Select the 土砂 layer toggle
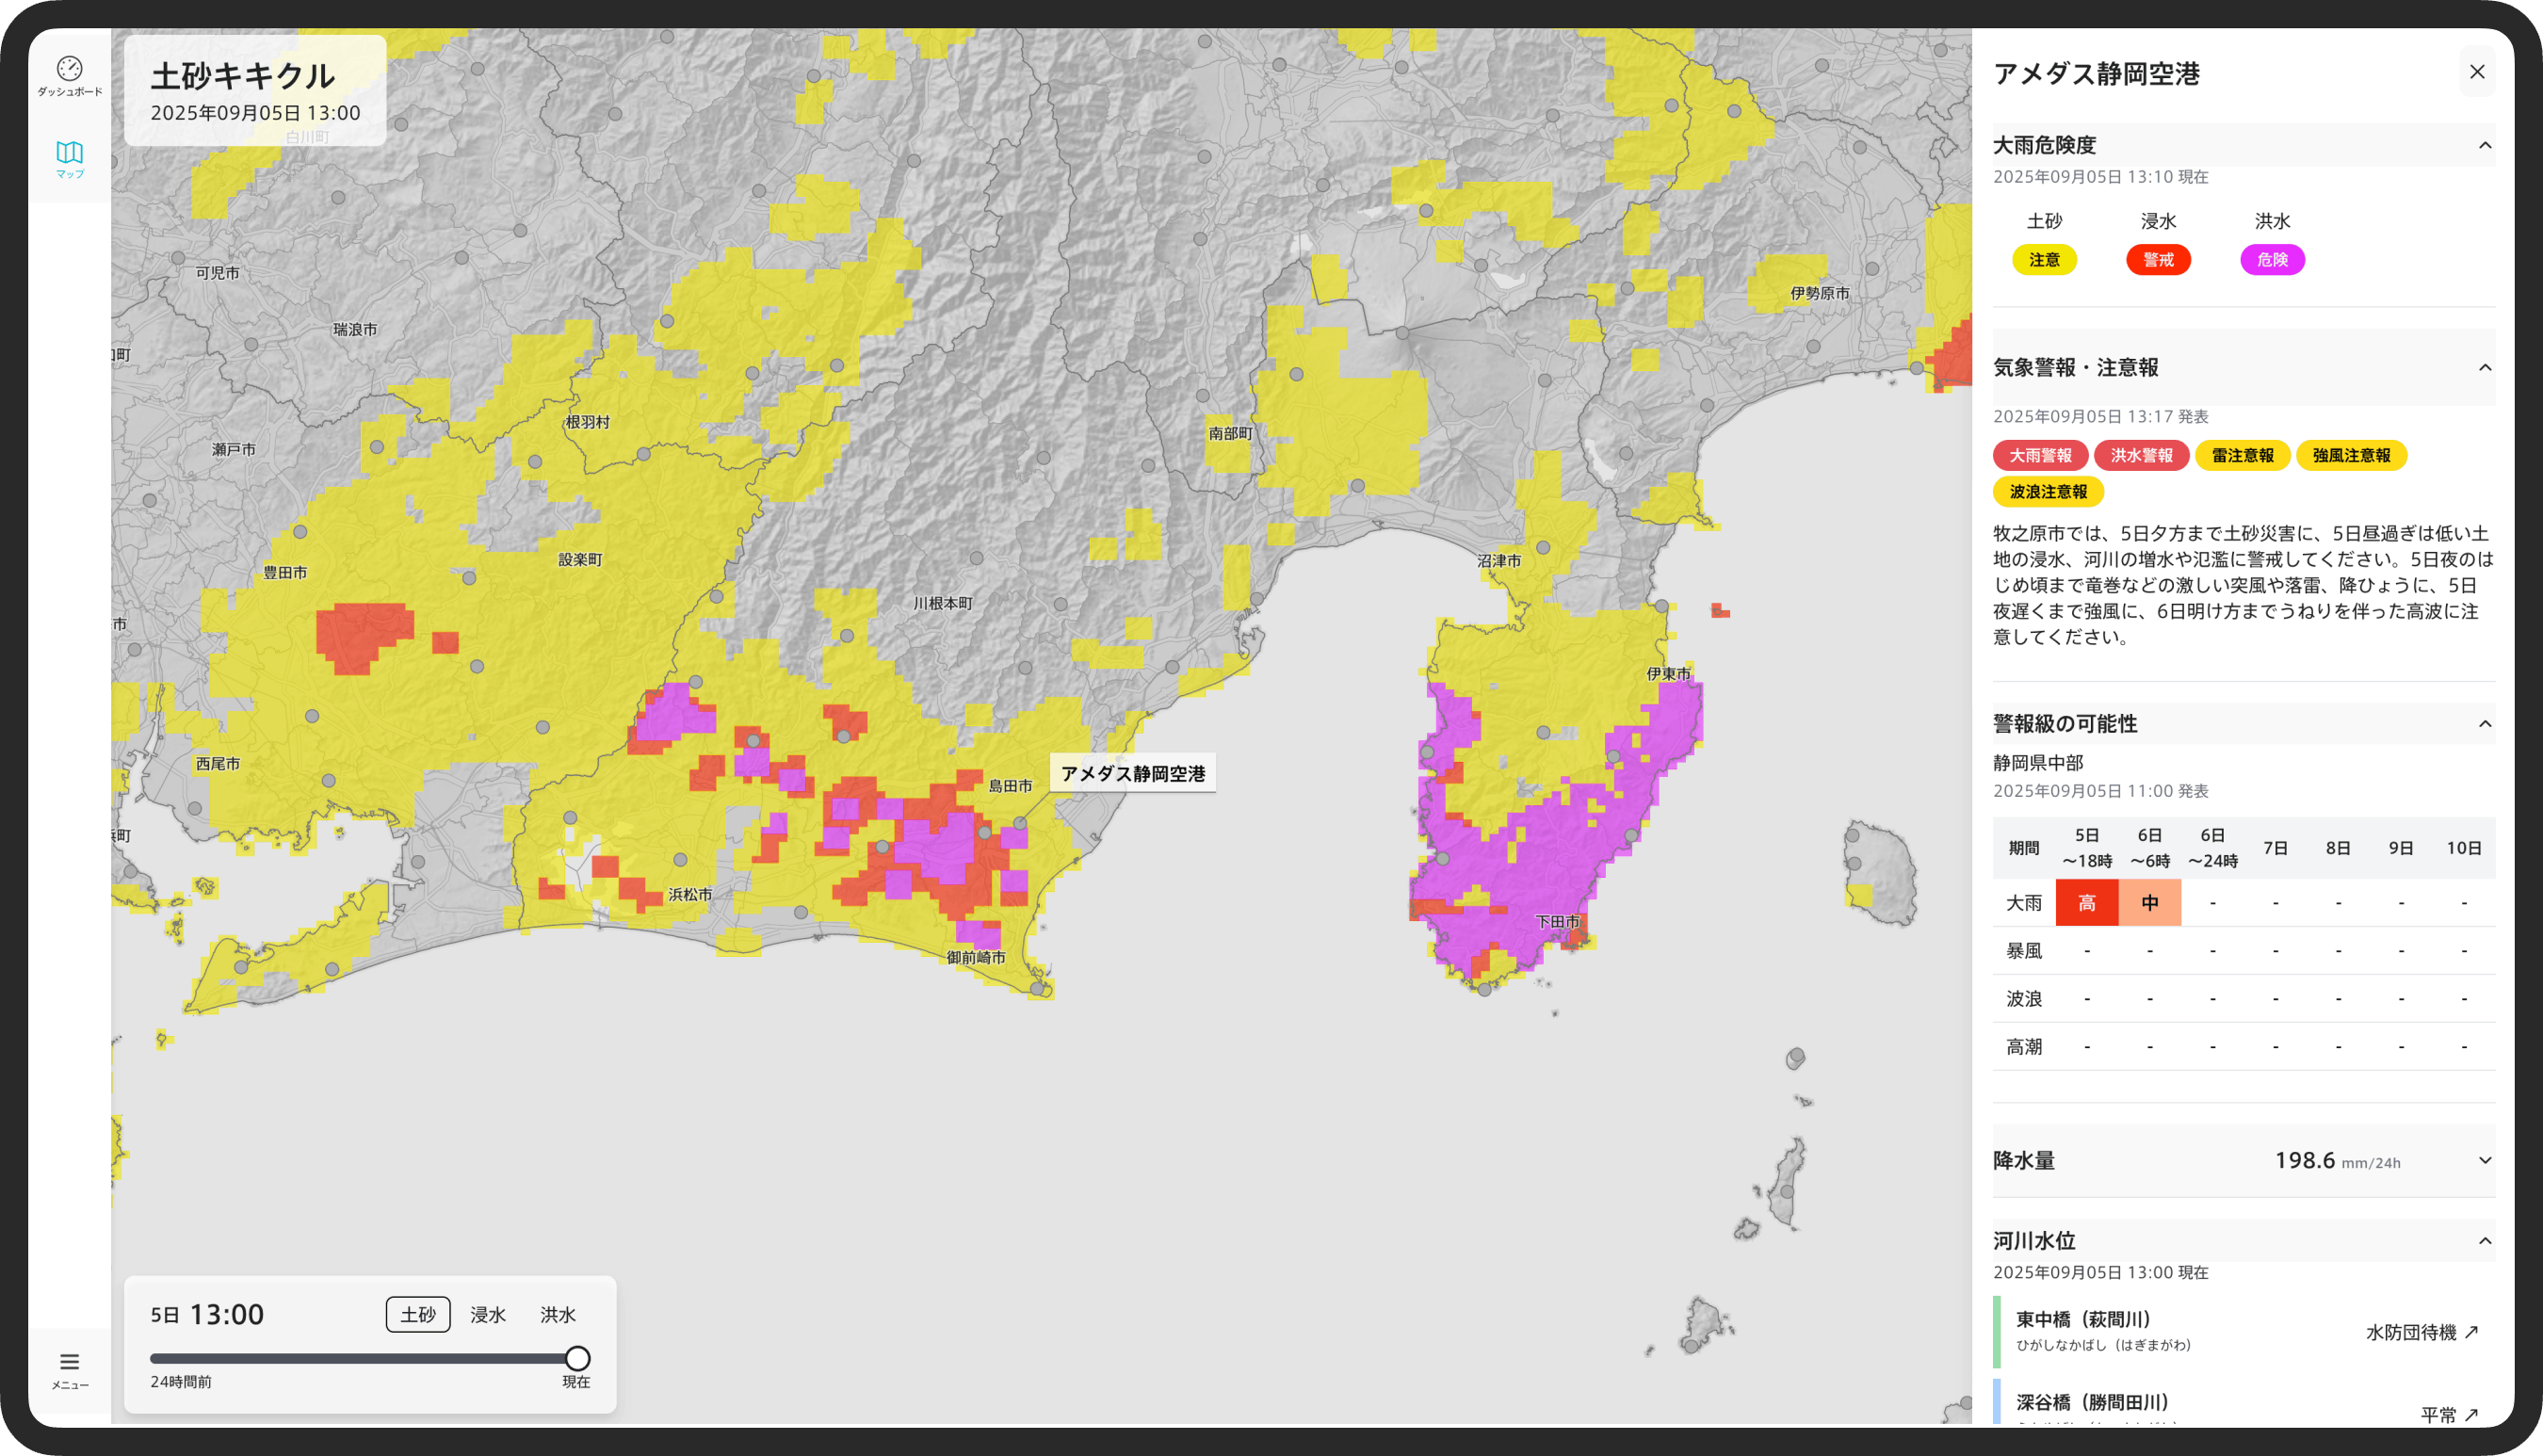This screenshot has width=2543, height=1456. pos(417,1314)
